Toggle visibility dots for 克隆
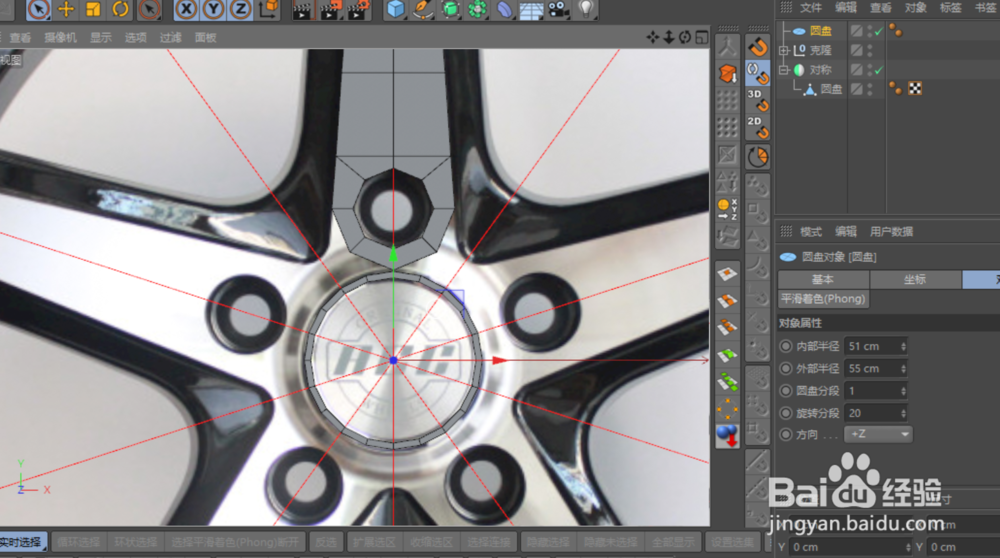 pos(870,50)
